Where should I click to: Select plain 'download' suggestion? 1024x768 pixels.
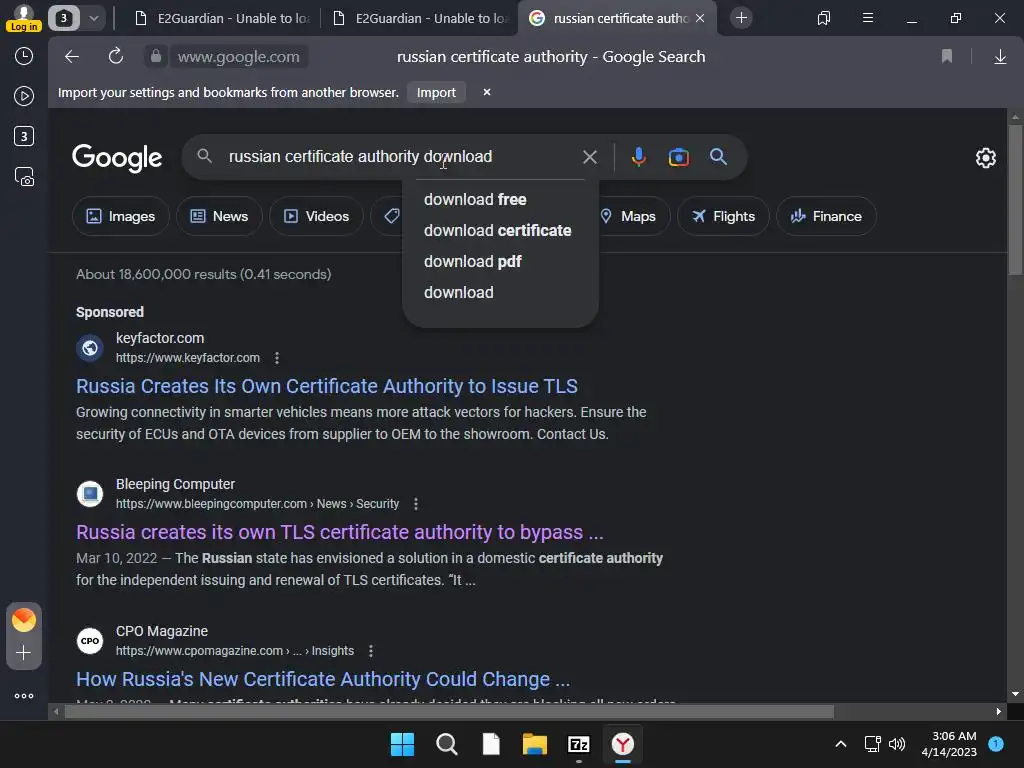click(x=500, y=292)
